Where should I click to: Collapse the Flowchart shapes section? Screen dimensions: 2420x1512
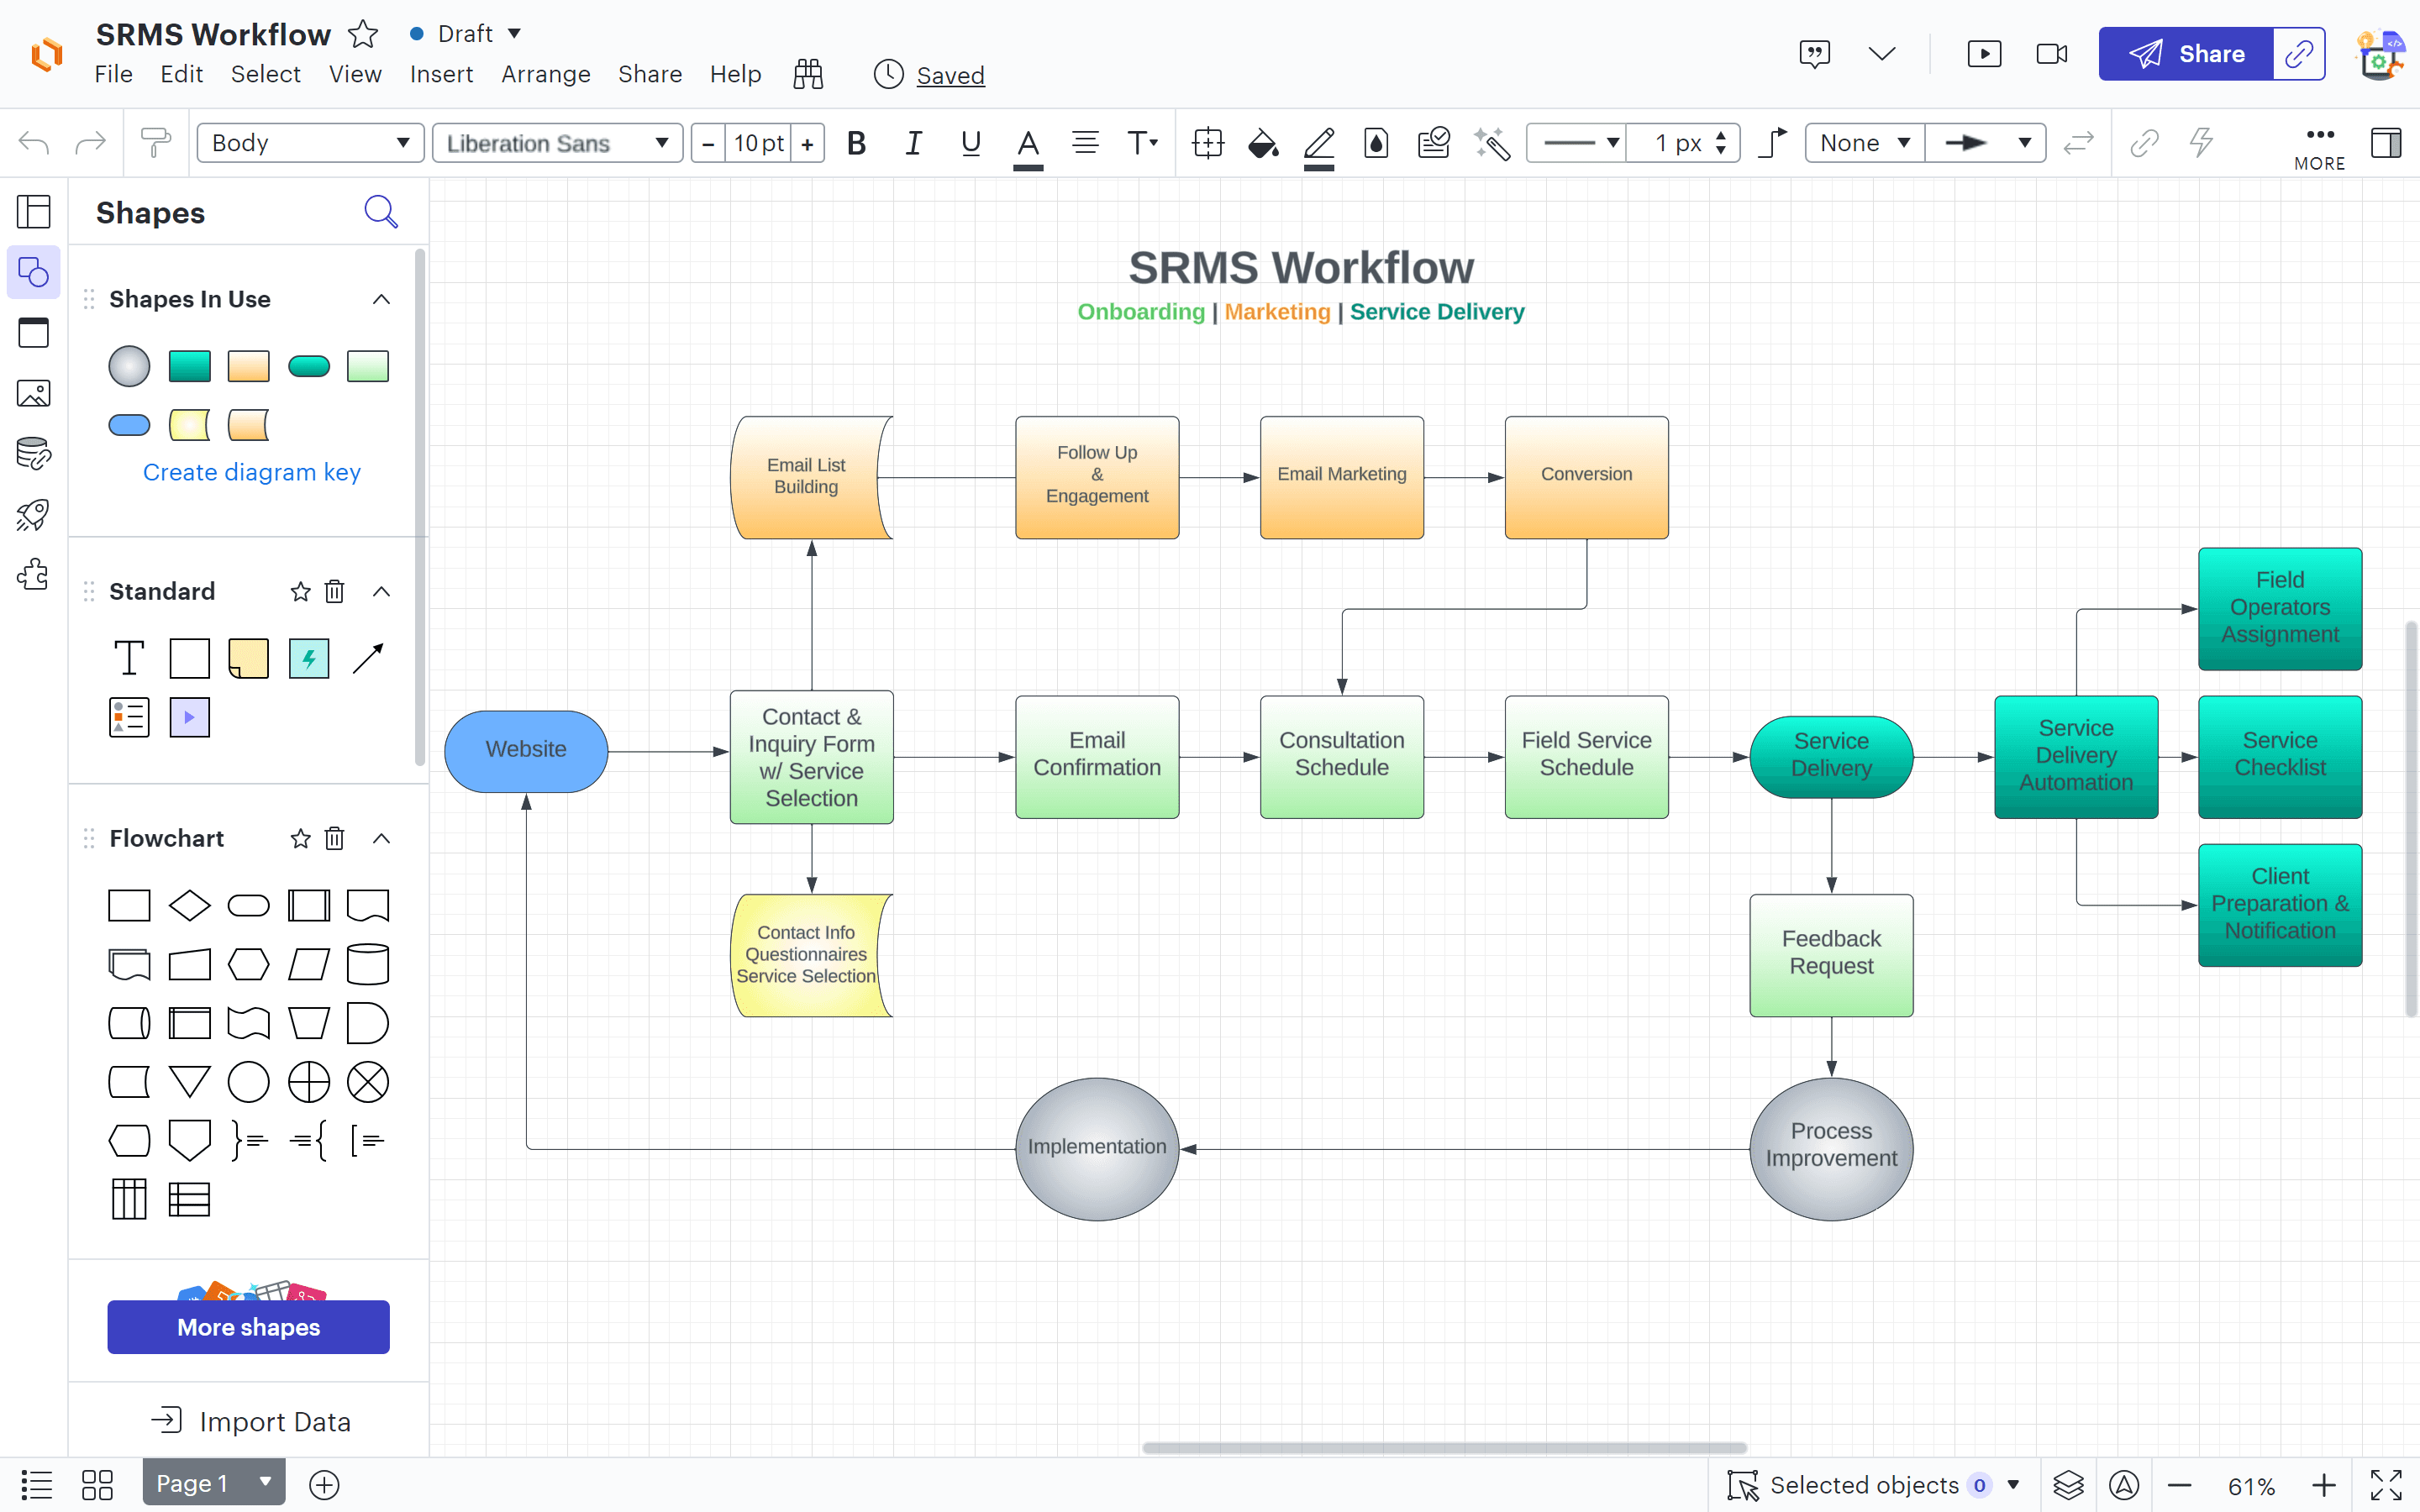tap(381, 838)
